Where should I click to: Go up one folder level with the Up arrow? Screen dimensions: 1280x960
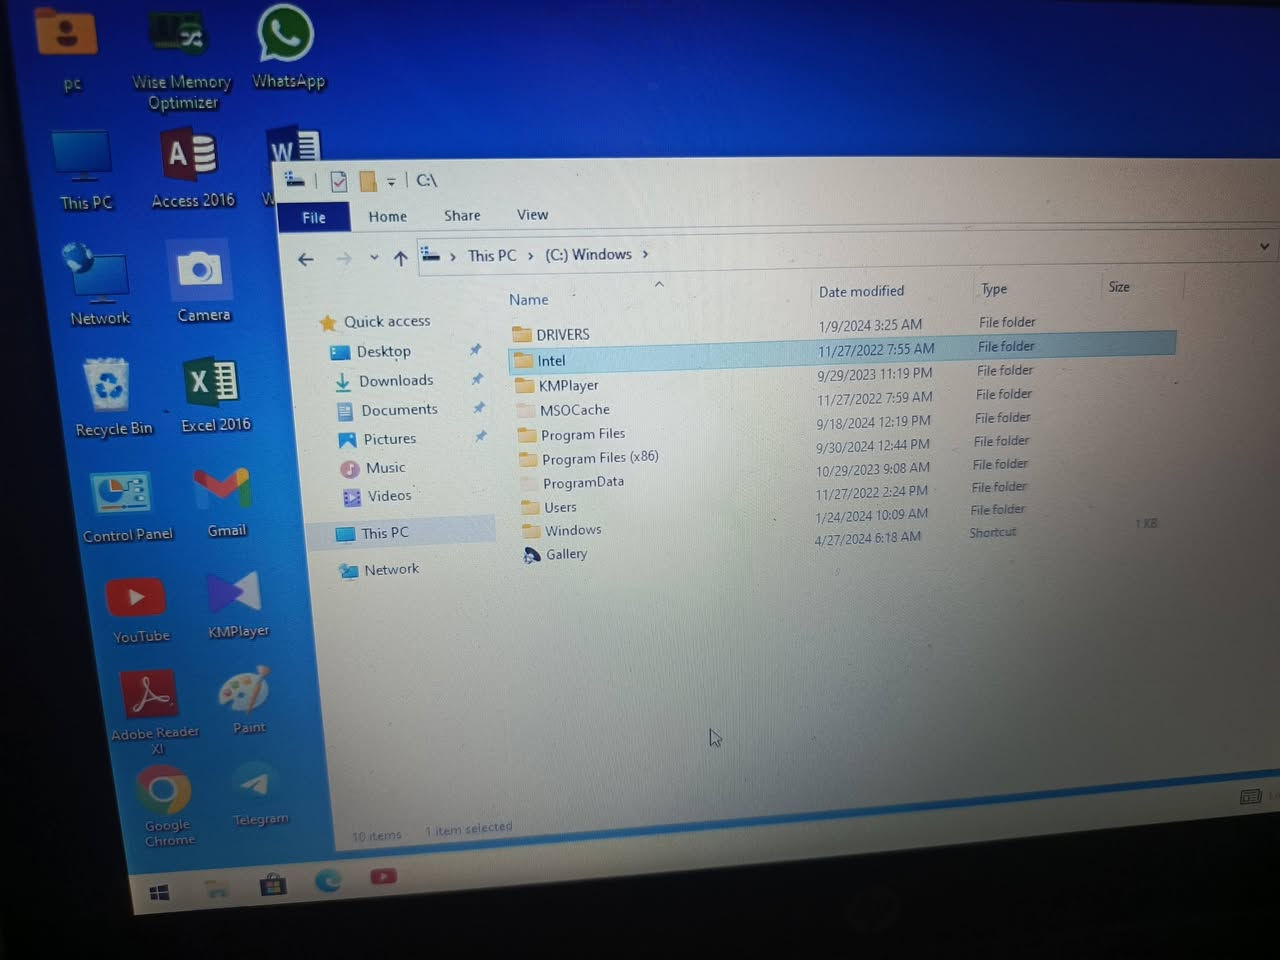pyautogui.click(x=400, y=258)
